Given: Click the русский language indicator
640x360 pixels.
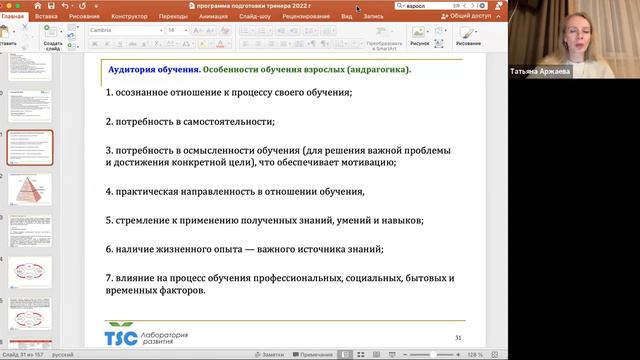Looking at the screenshot, I should (x=62, y=355).
